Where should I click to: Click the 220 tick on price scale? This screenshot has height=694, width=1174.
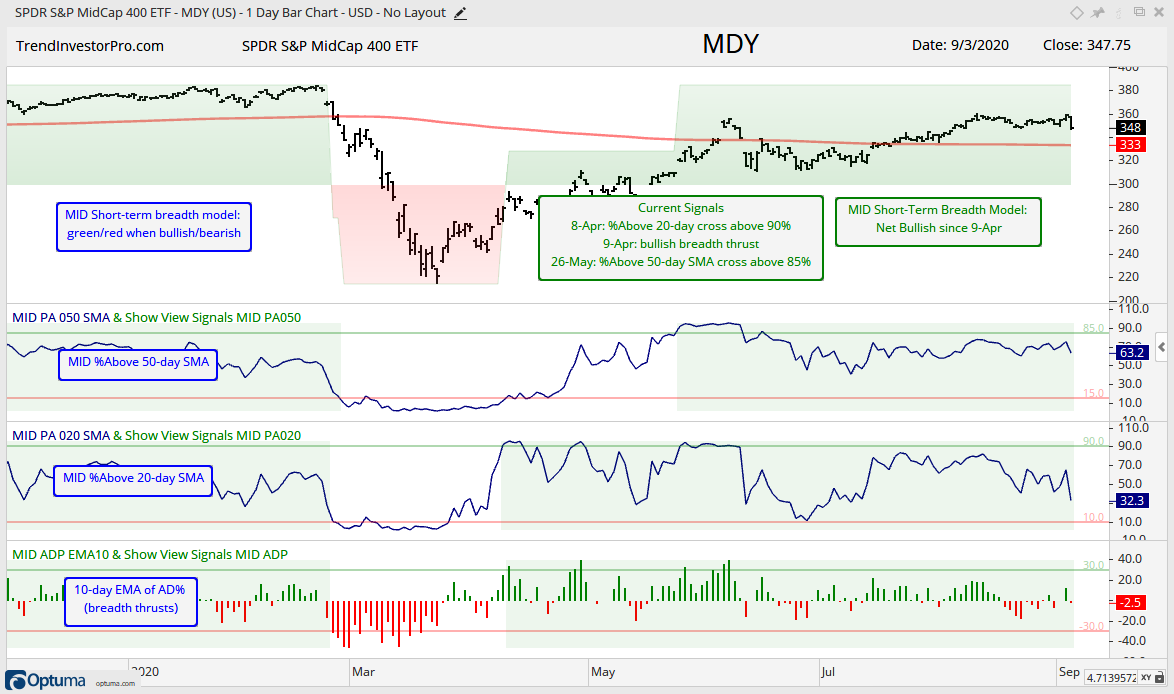[x=1128, y=277]
